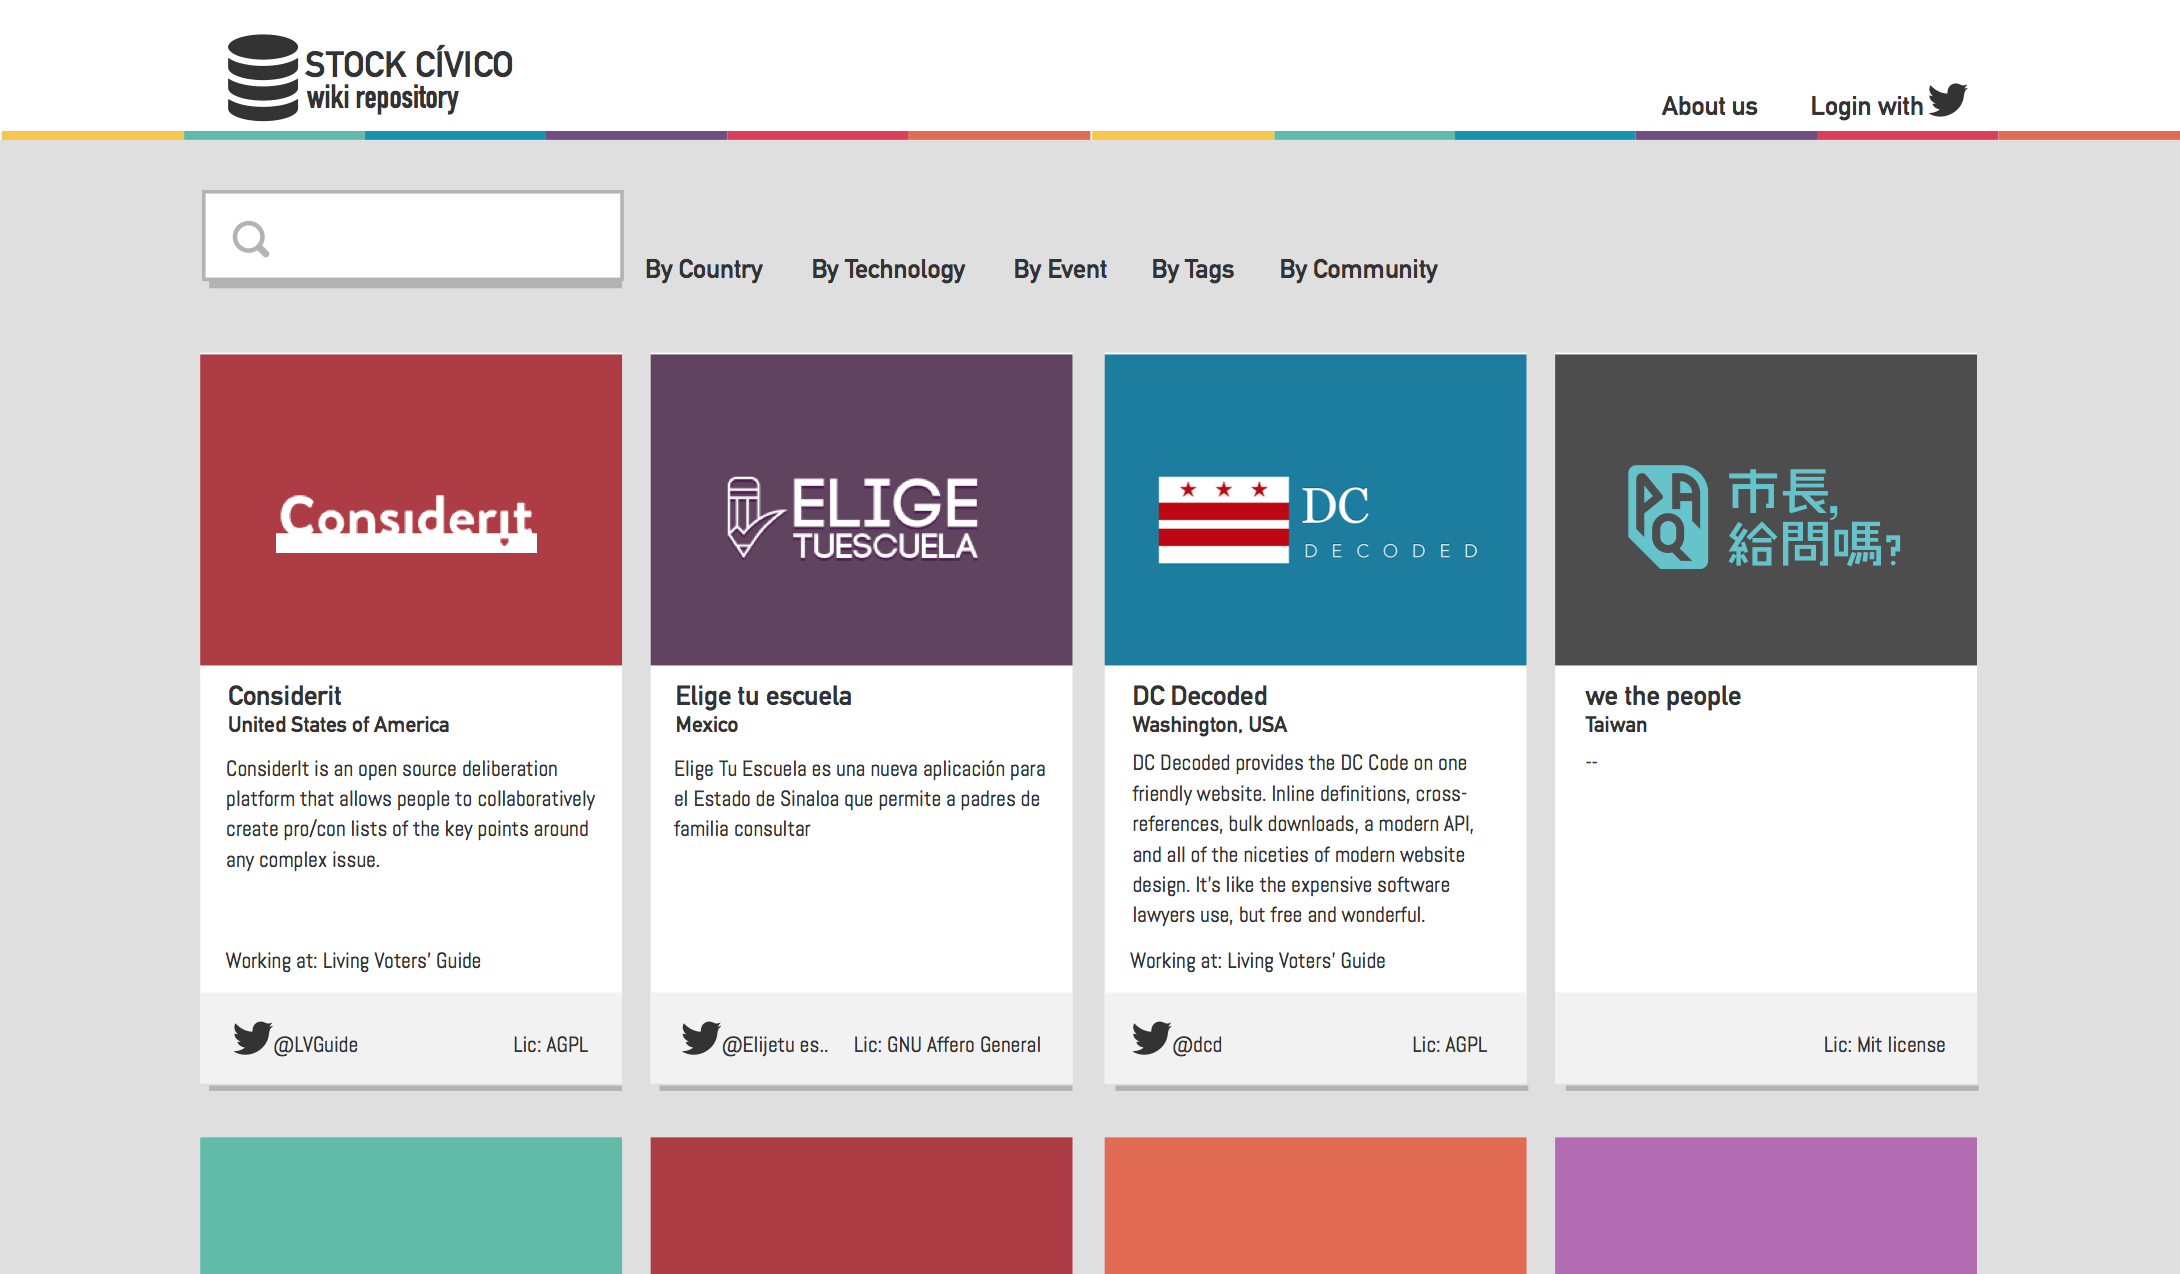Screen dimensions: 2180x1274
Task: Open the Considerit logo thumbnail
Action: pyautogui.click(x=411, y=510)
